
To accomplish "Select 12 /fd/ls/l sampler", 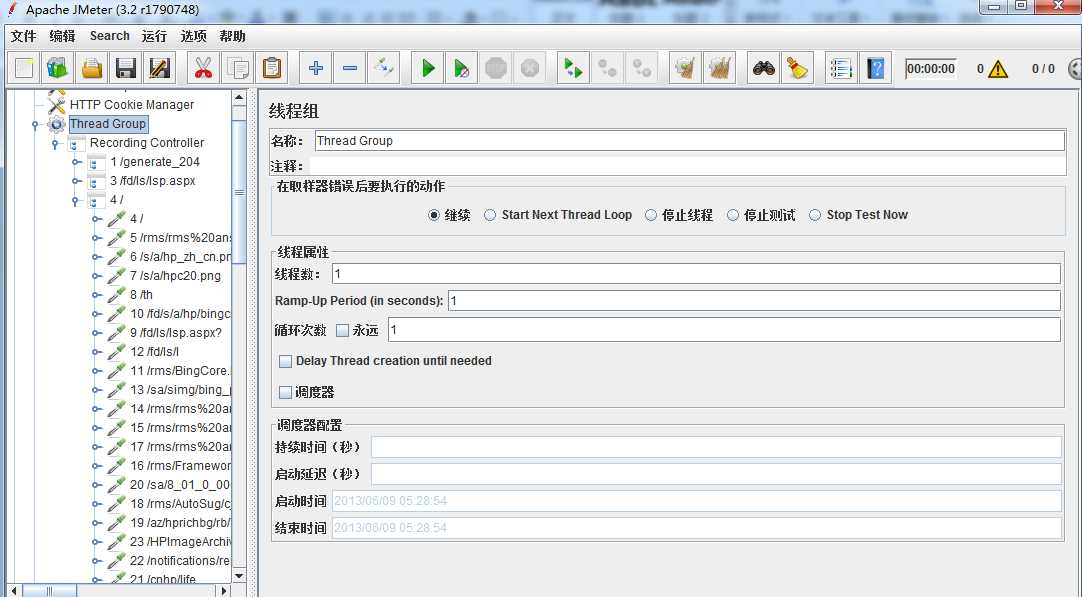I will coord(155,351).
